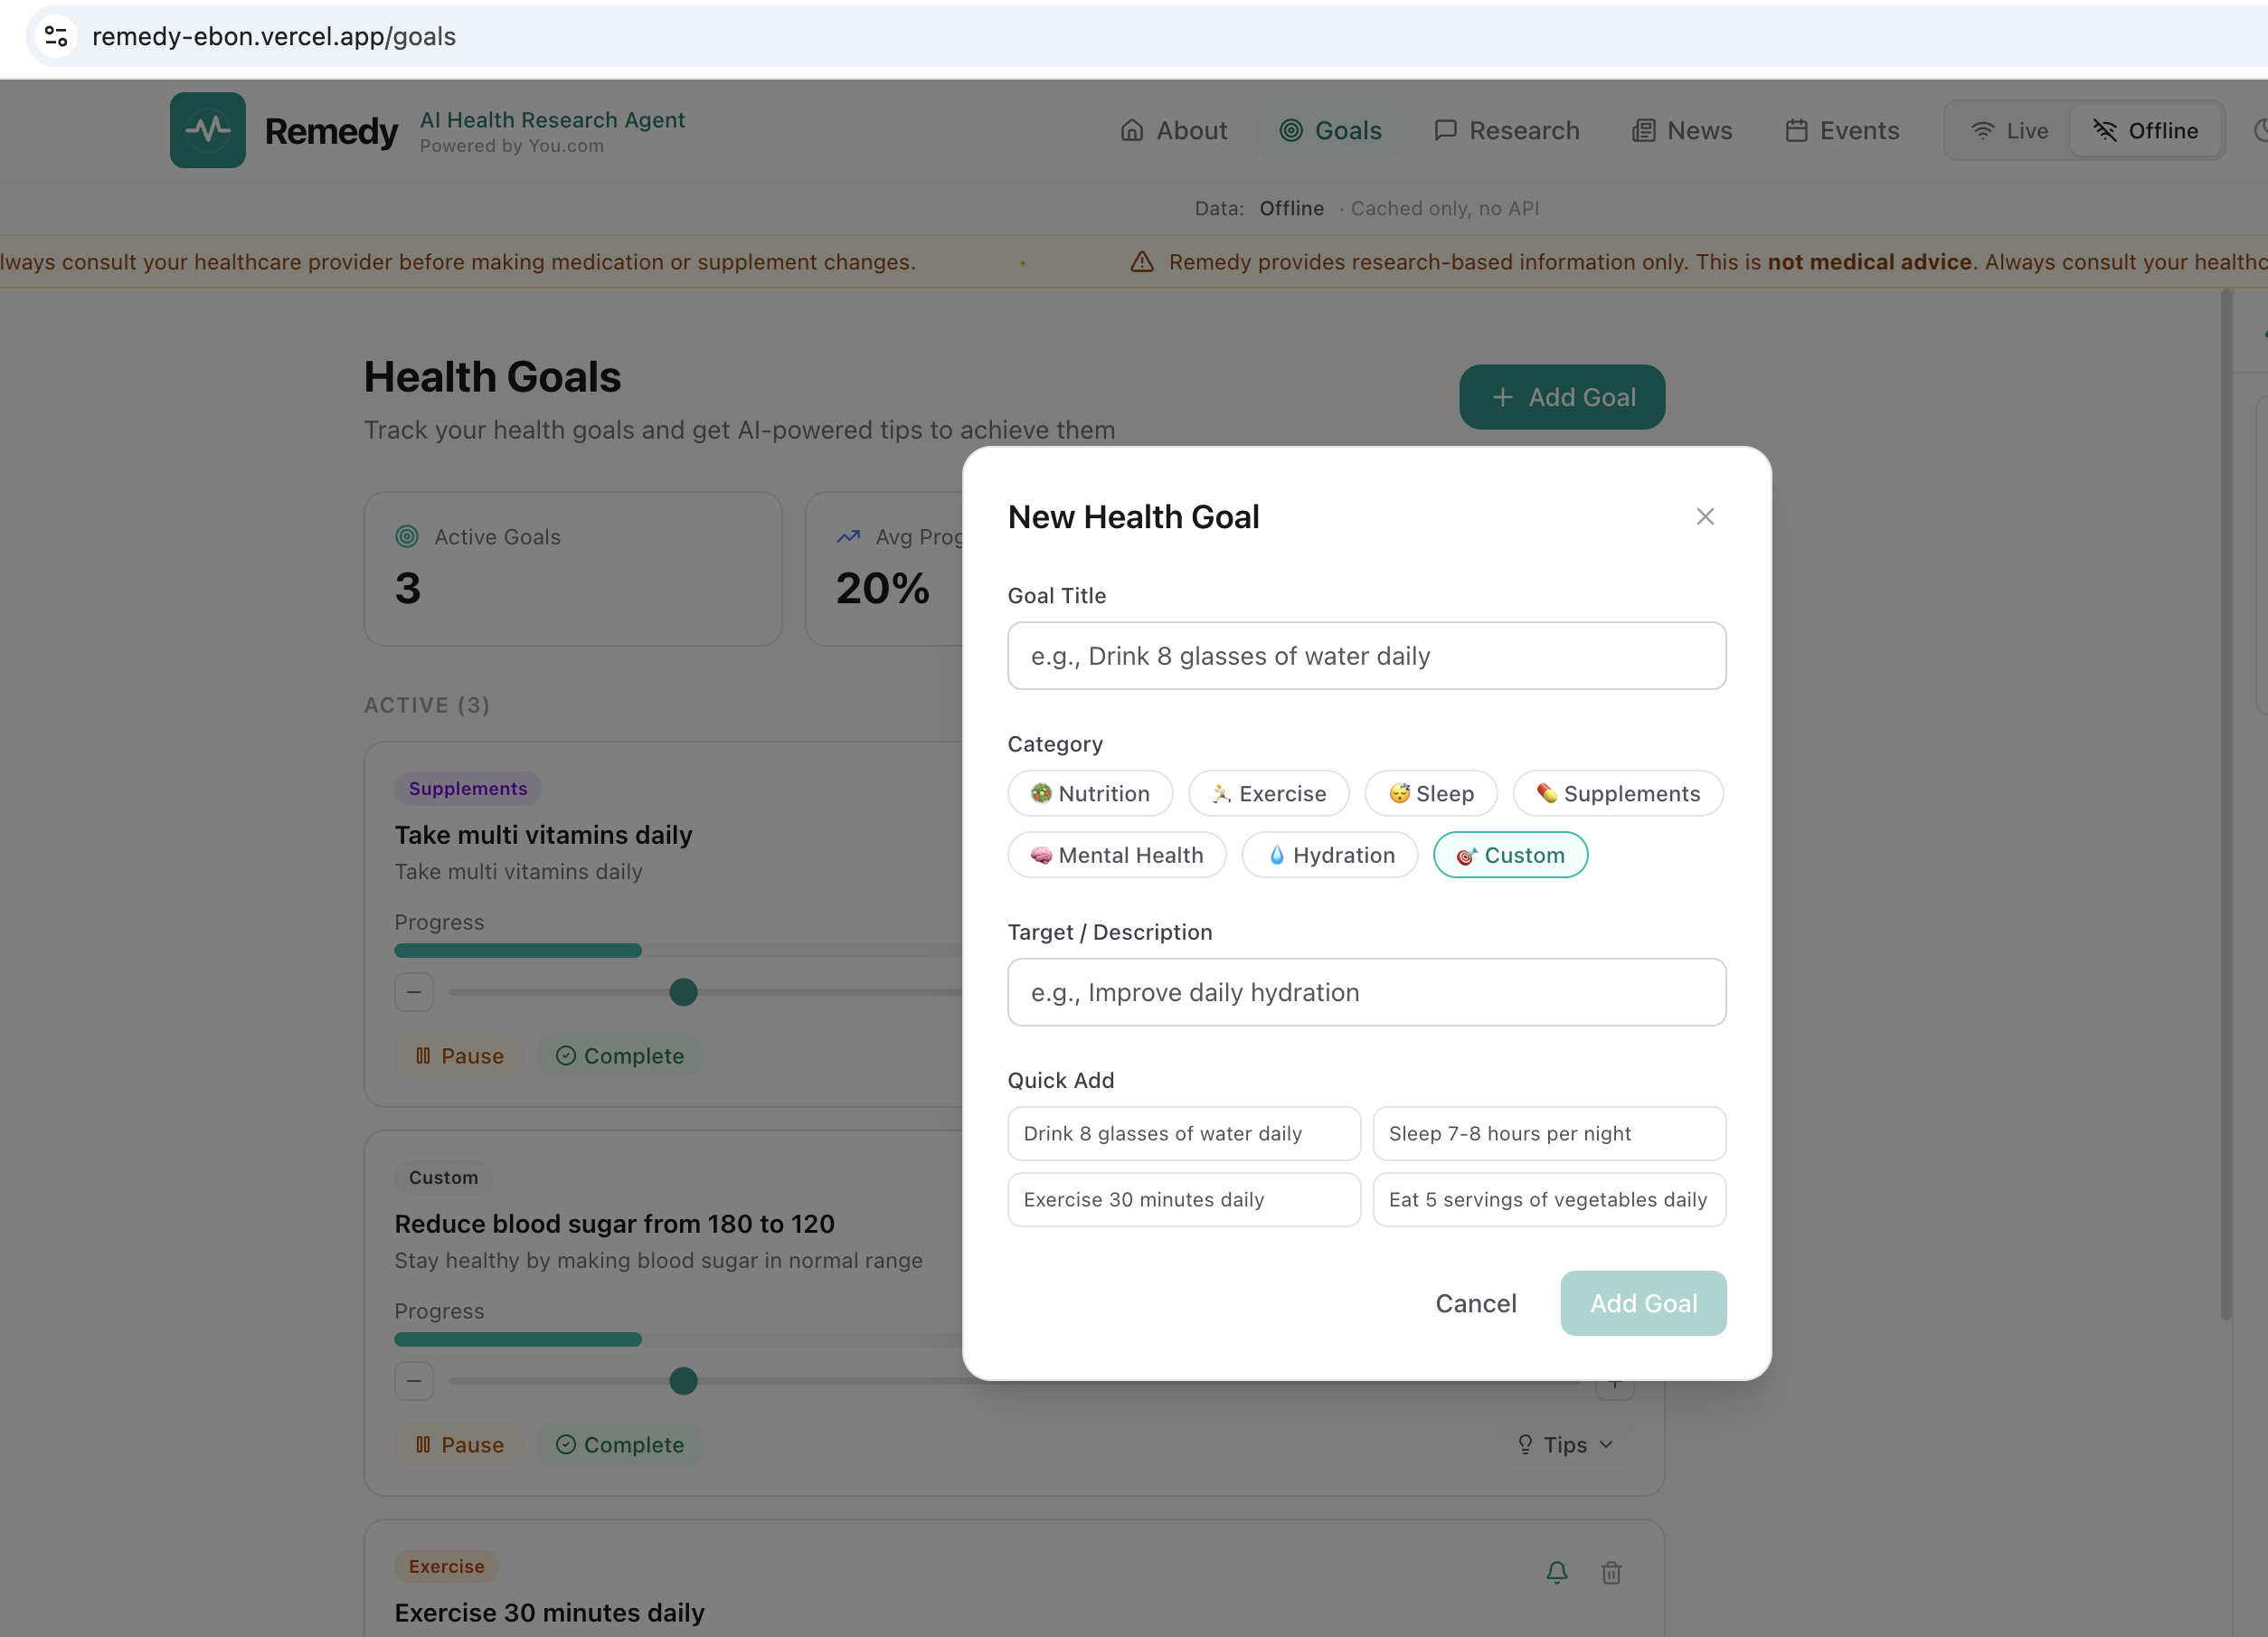Click the Goal Title input field
Screen dimensions: 2268x1637
pyautogui.click(x=1366, y=656)
